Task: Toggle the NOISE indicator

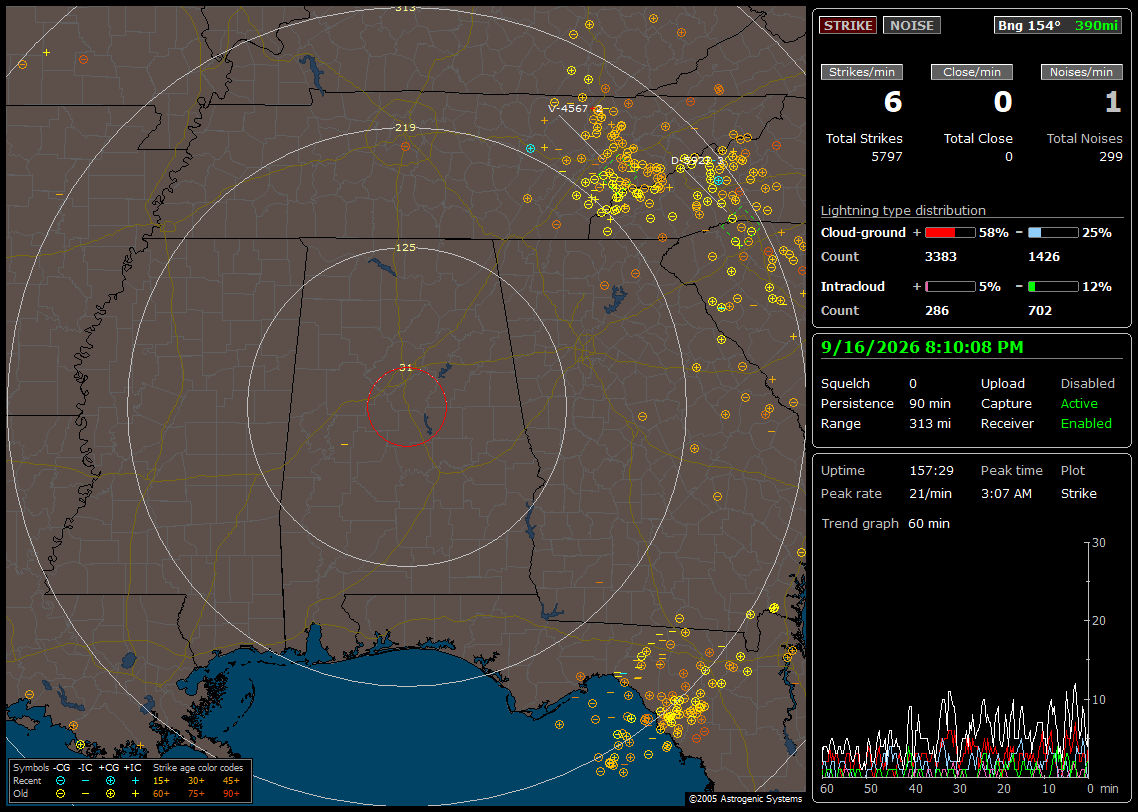Action: pos(912,25)
